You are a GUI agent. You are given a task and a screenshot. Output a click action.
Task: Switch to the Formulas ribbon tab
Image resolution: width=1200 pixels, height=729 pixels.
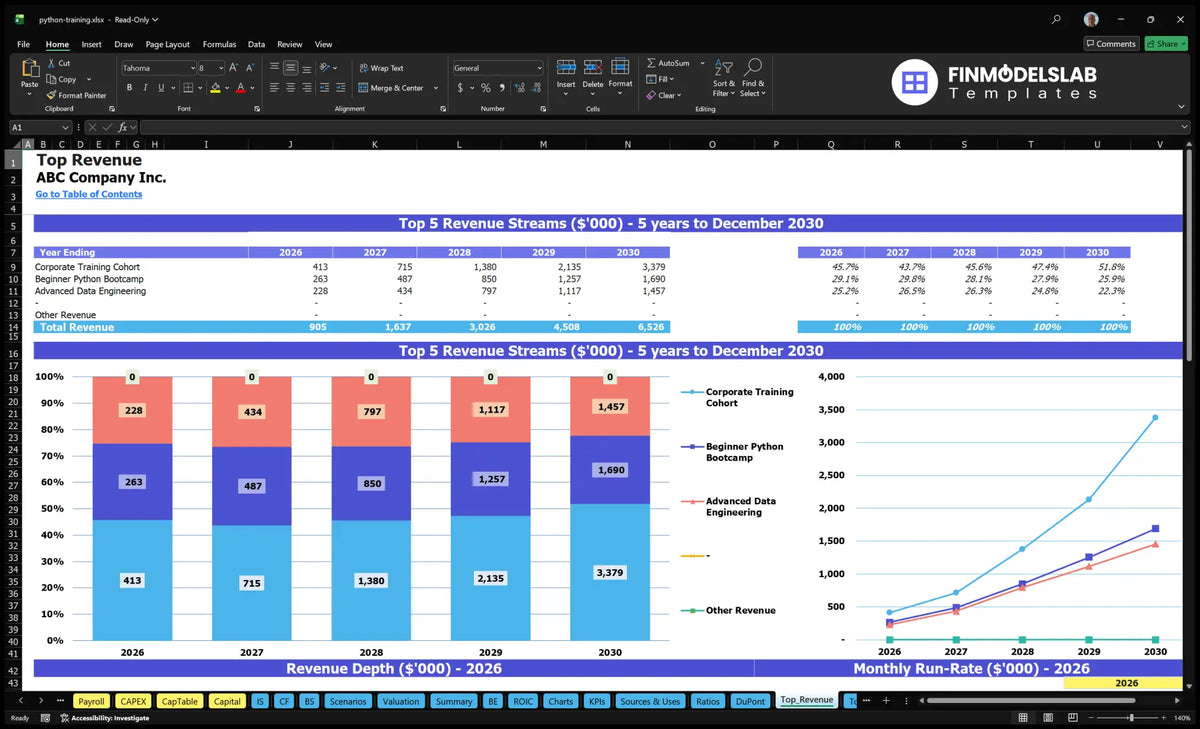click(x=219, y=44)
